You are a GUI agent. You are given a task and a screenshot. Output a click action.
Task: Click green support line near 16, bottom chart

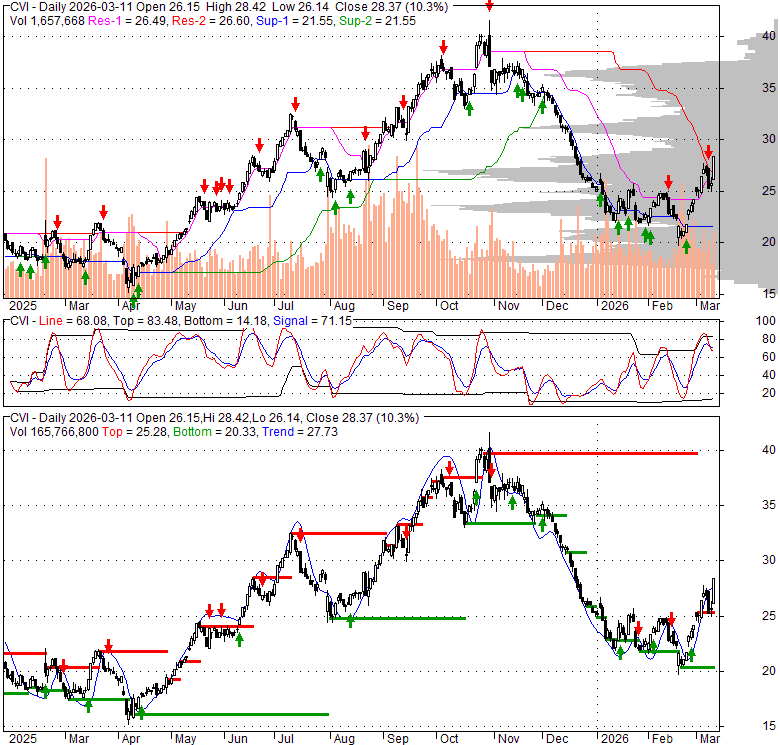[233, 714]
